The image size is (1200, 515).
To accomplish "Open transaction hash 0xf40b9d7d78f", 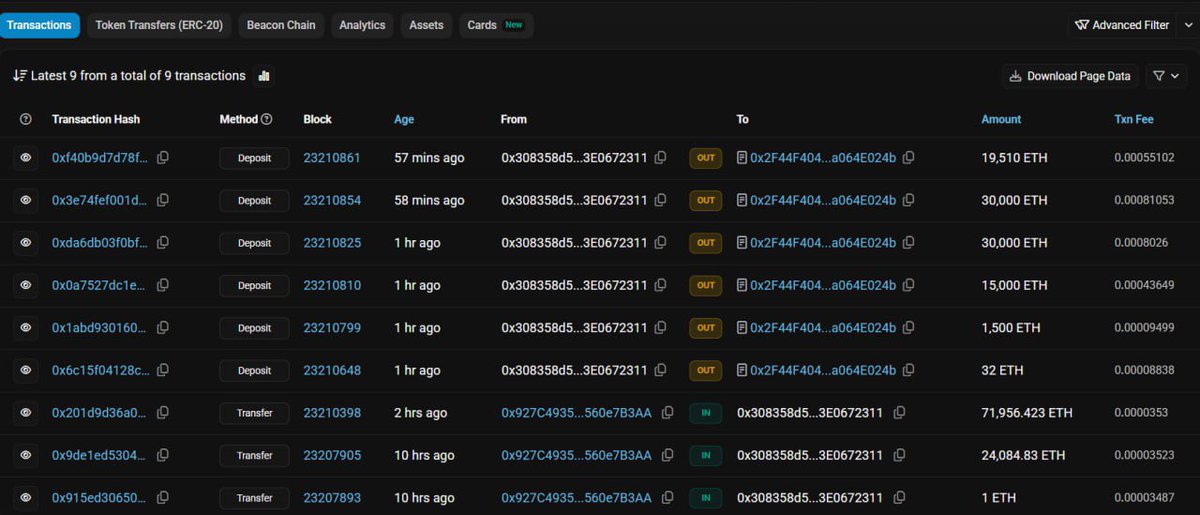I will coord(100,158).
